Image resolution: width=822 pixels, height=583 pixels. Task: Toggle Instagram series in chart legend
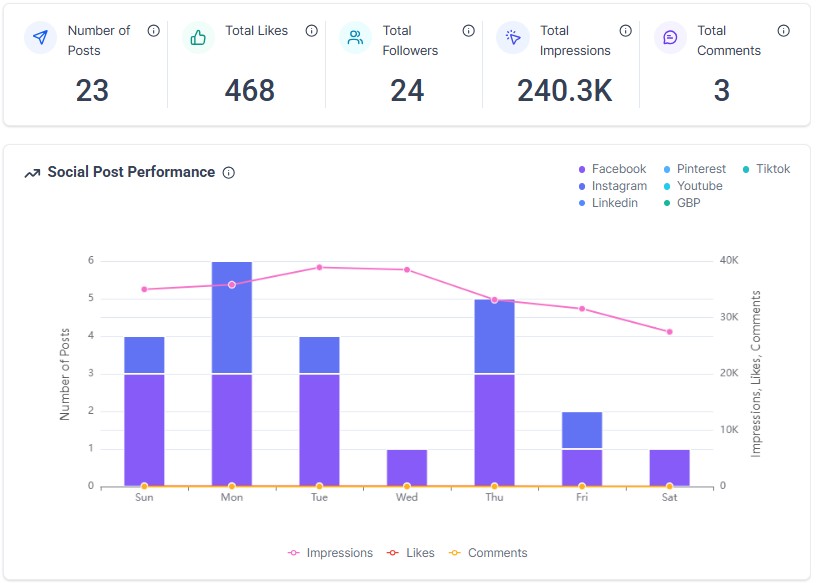(x=612, y=186)
